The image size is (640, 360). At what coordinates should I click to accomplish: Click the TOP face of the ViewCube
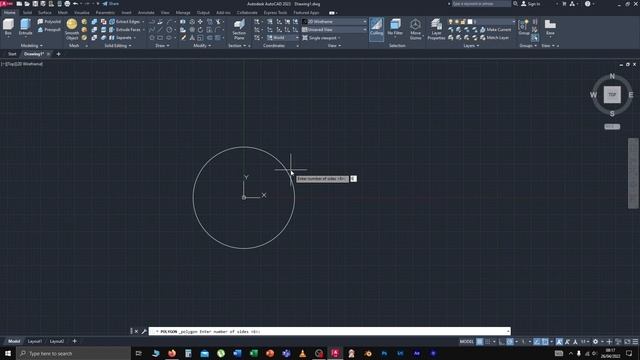coord(612,95)
